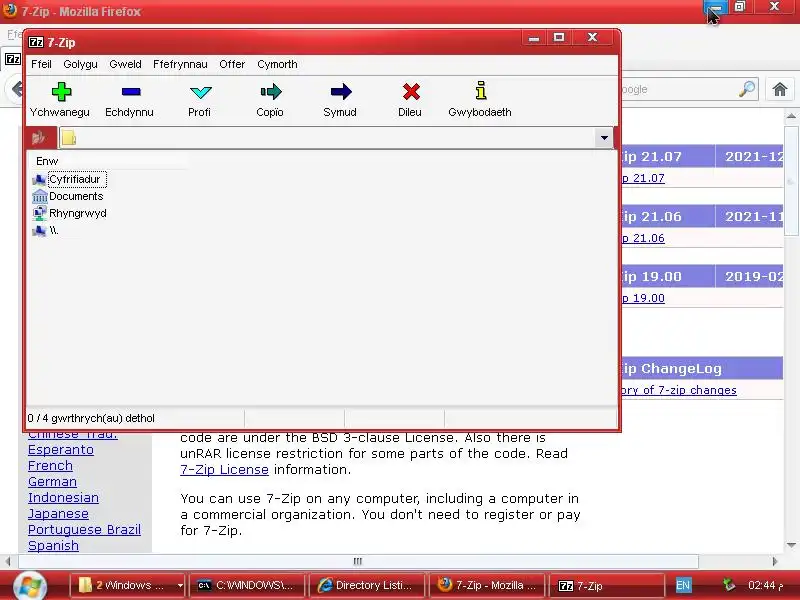Image resolution: width=800 pixels, height=600 pixels.
Task: Switch to C:\WINDOWS taskbar button
Action: tap(246, 585)
